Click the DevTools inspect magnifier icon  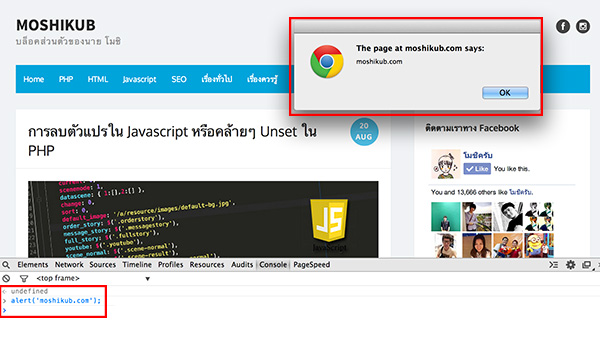6,265
